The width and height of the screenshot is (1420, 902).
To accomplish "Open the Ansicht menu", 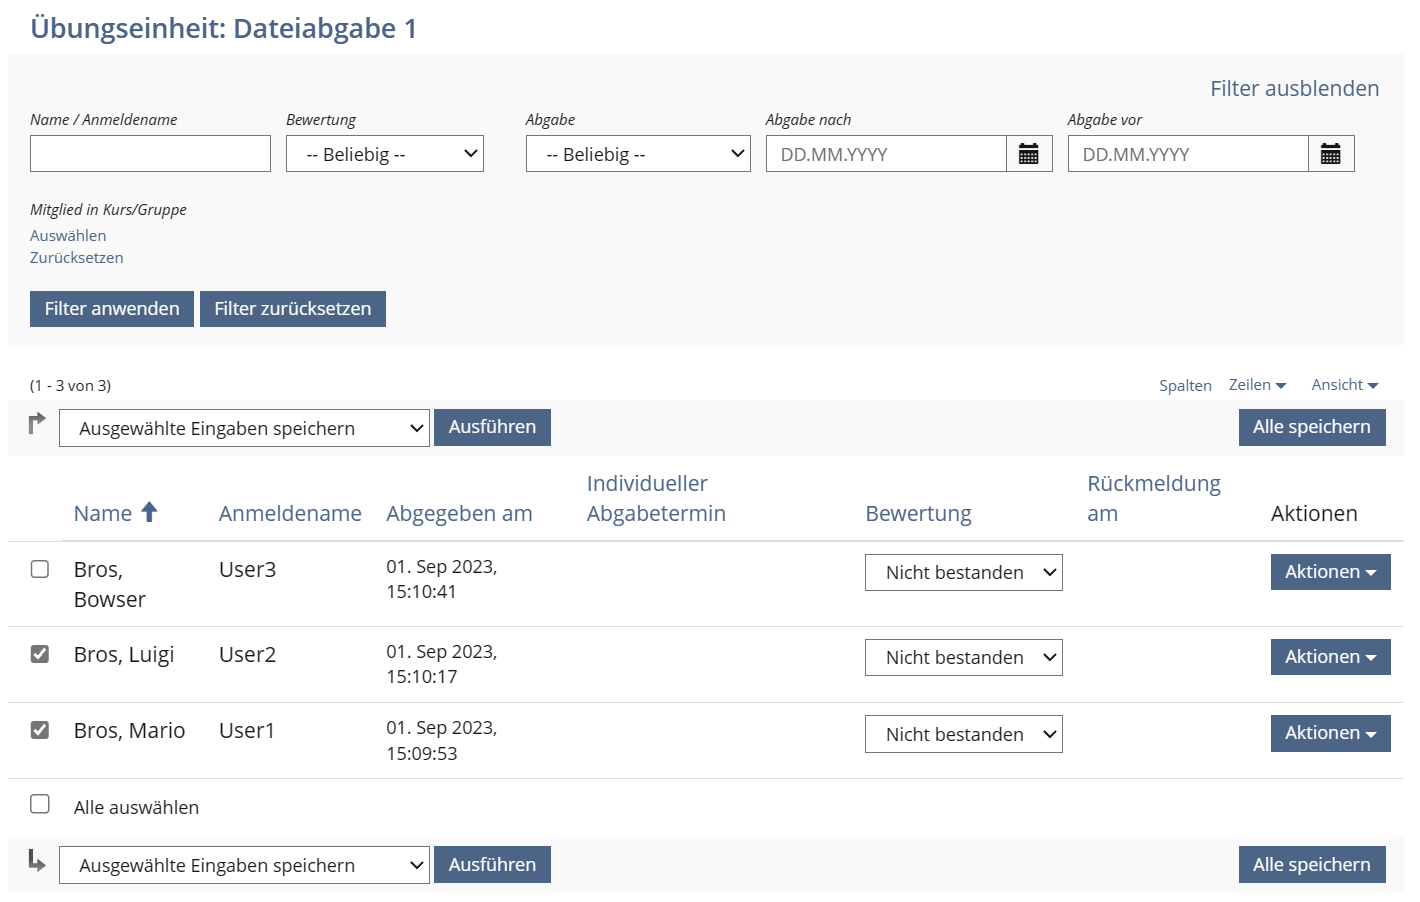I will pos(1344,385).
